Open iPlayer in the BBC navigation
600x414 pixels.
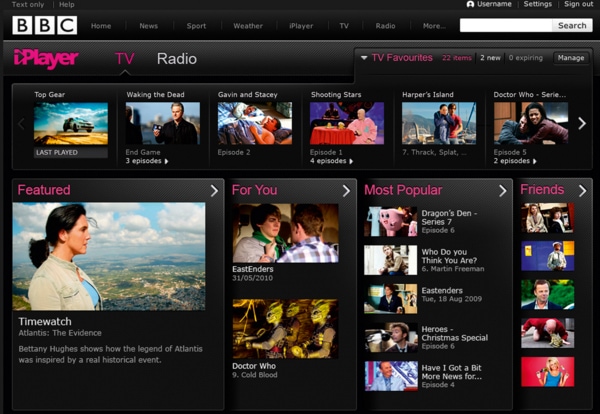click(301, 26)
